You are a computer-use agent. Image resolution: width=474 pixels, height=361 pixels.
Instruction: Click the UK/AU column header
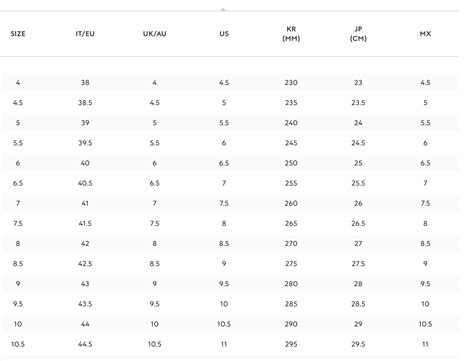(x=155, y=34)
